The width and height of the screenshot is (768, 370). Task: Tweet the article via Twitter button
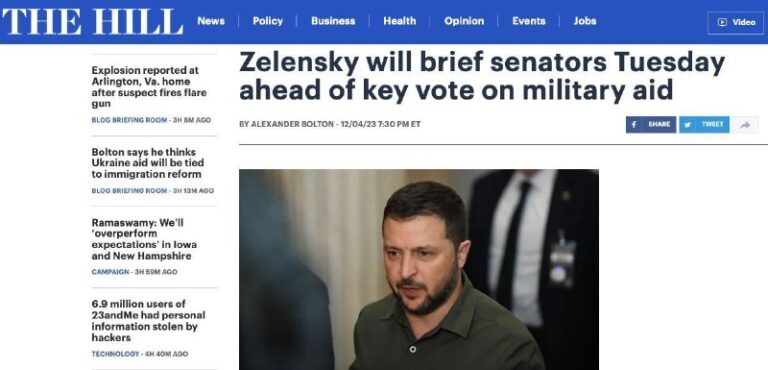pos(704,124)
